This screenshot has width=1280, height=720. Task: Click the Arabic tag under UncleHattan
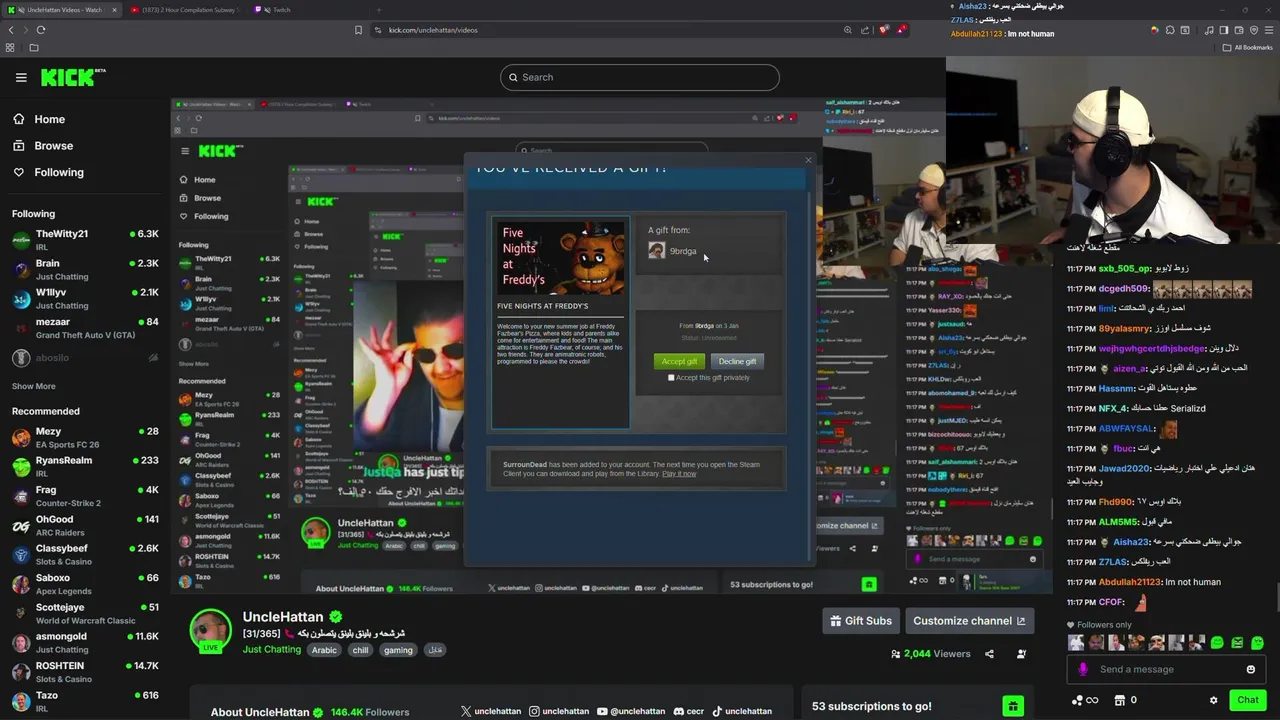pos(324,650)
